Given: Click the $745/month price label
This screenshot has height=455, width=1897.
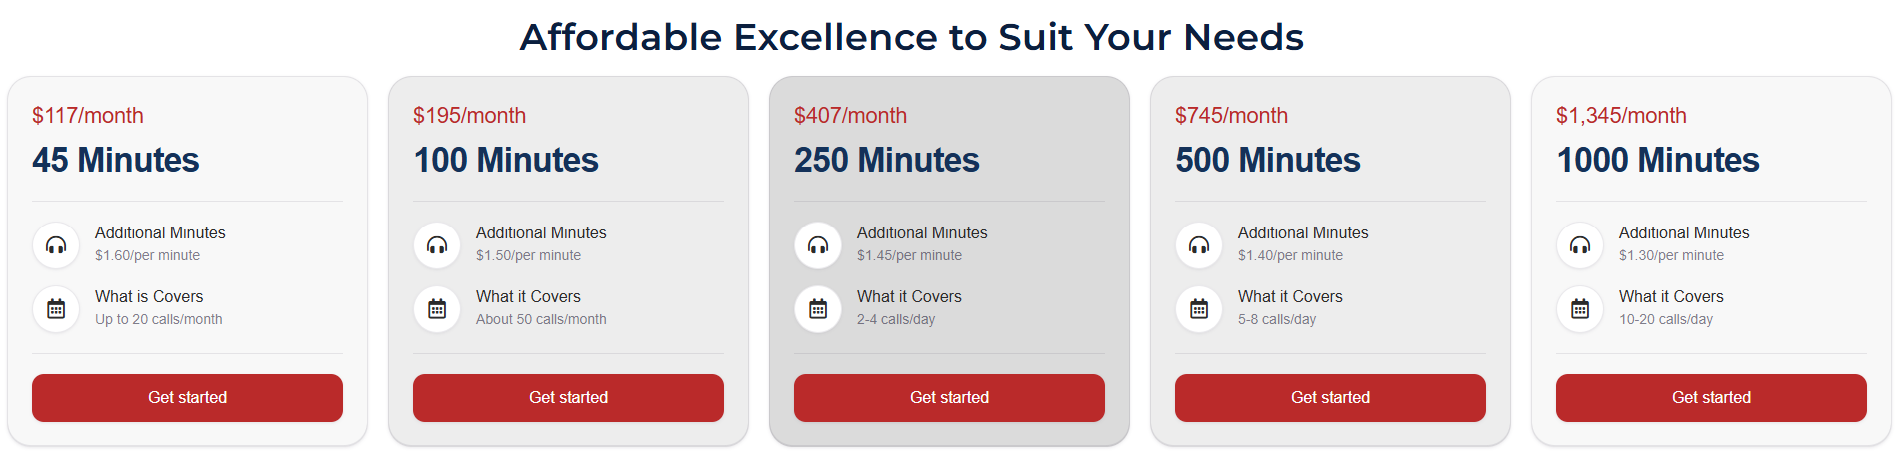Looking at the screenshot, I should (1231, 116).
